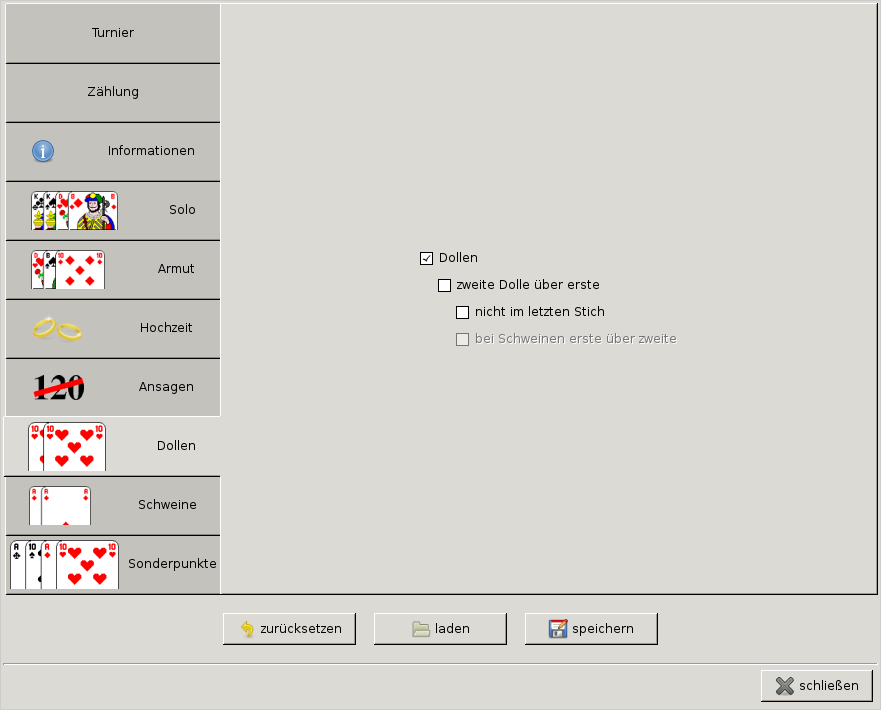
Task: Save rules with speichern button
Action: [x=591, y=629]
